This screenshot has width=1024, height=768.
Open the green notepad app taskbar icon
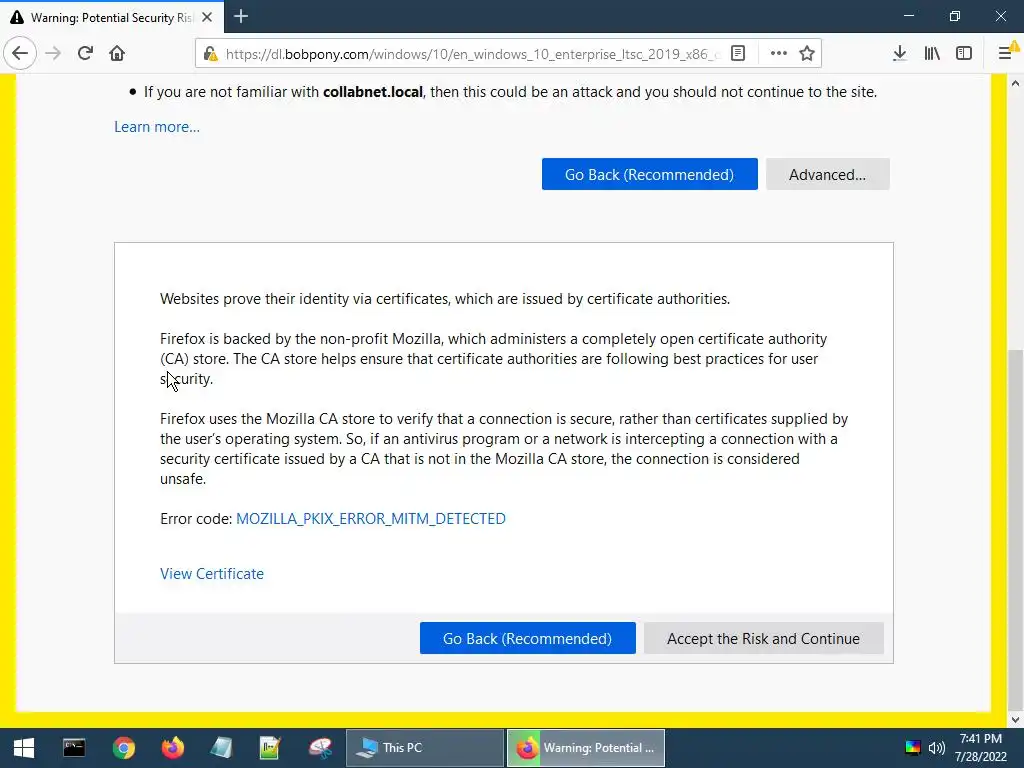click(270, 748)
